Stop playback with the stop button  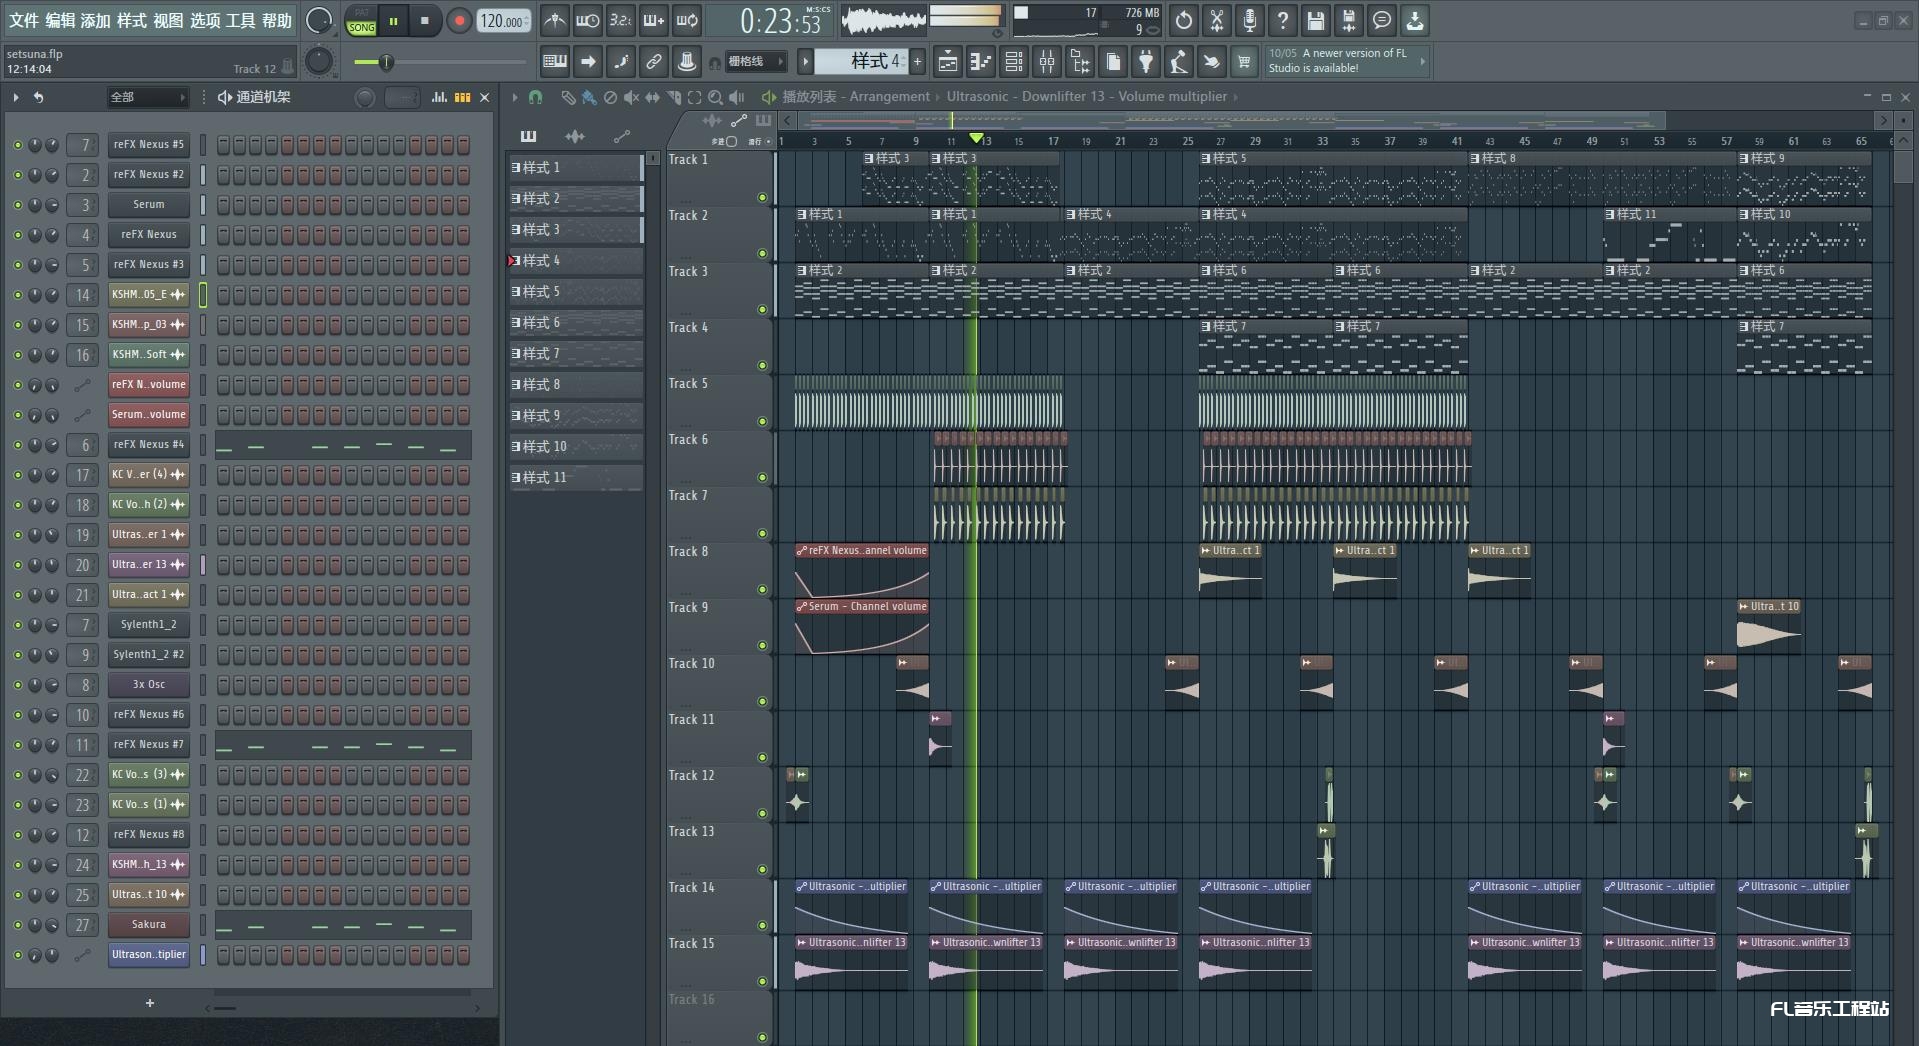pos(425,20)
